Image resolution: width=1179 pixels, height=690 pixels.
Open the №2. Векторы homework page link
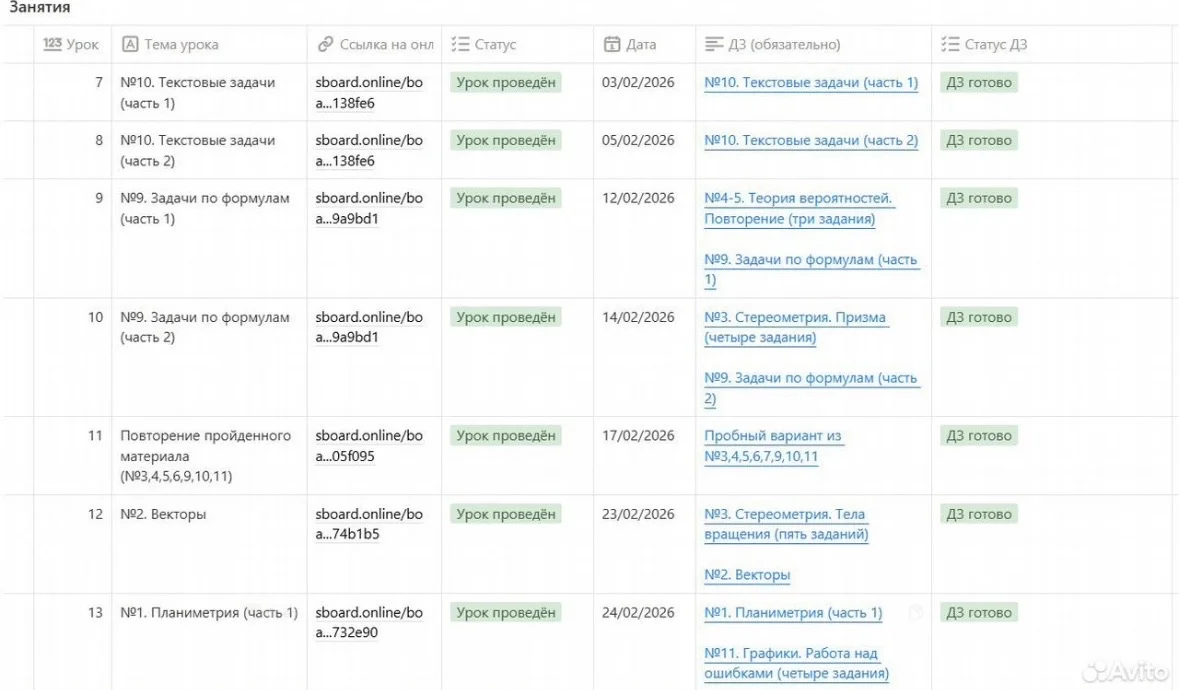tap(747, 575)
